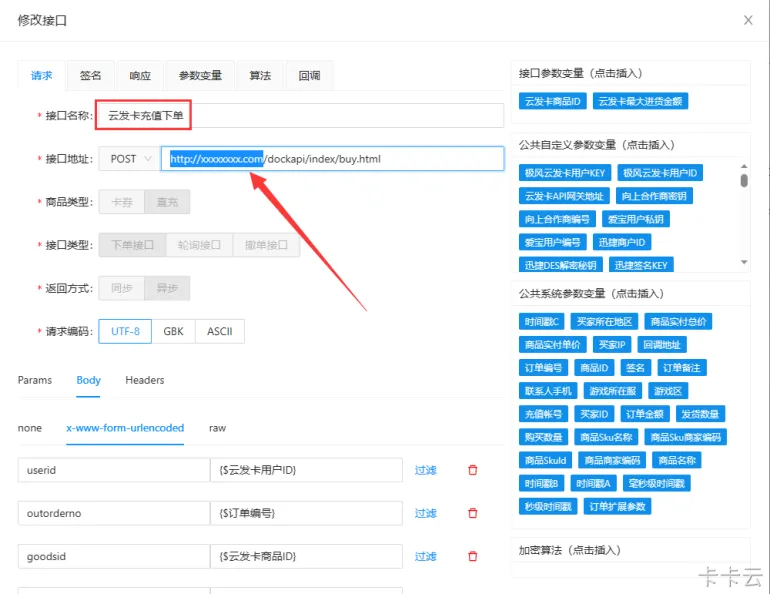
Task: Select UTF-8 request encoding
Action: click(x=125, y=331)
